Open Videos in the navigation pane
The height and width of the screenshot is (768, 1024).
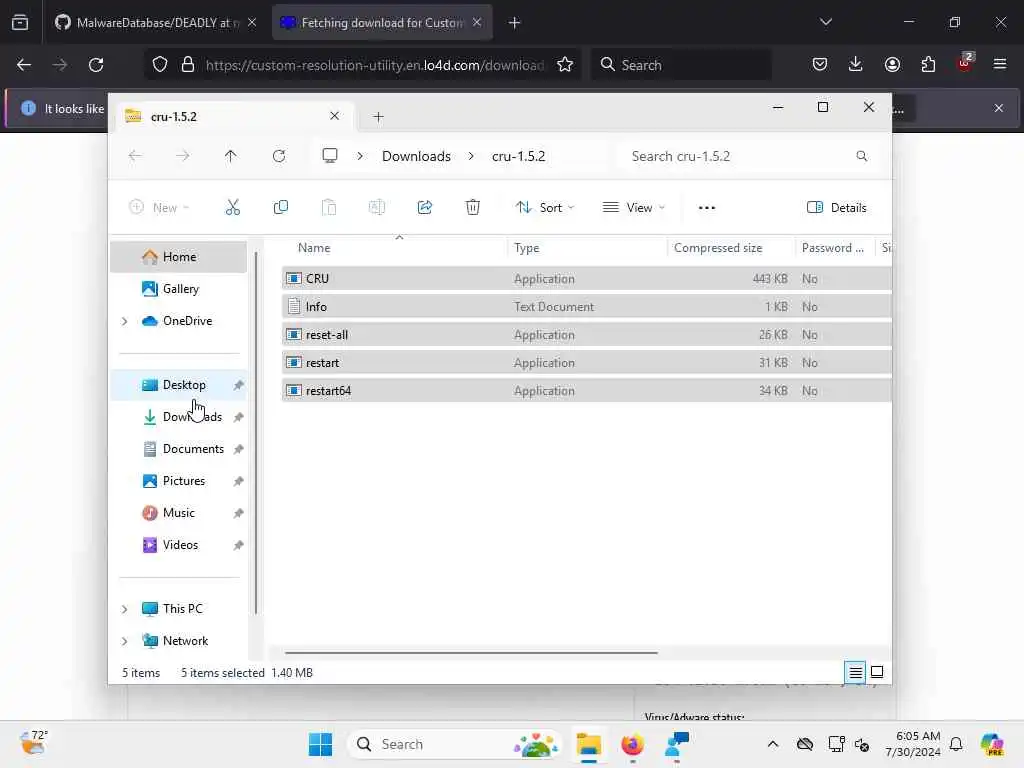[x=178, y=545]
